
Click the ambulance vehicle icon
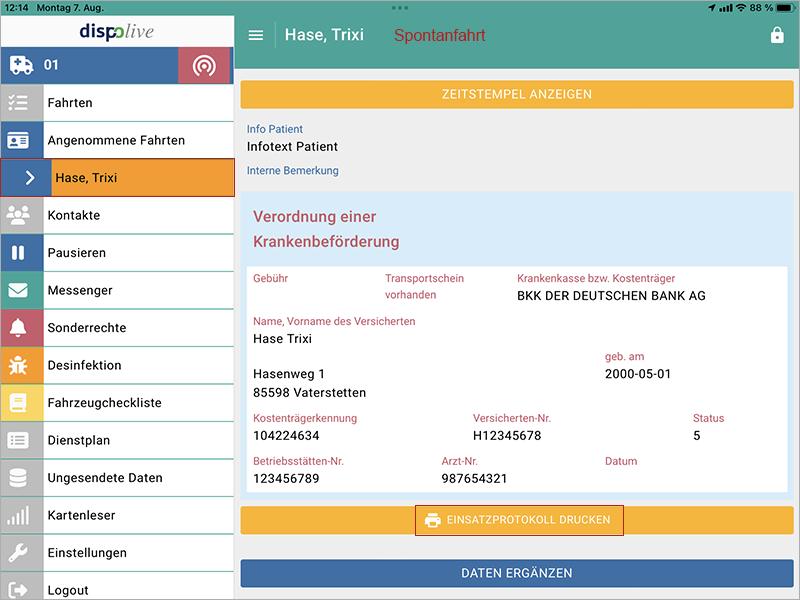coord(21,66)
